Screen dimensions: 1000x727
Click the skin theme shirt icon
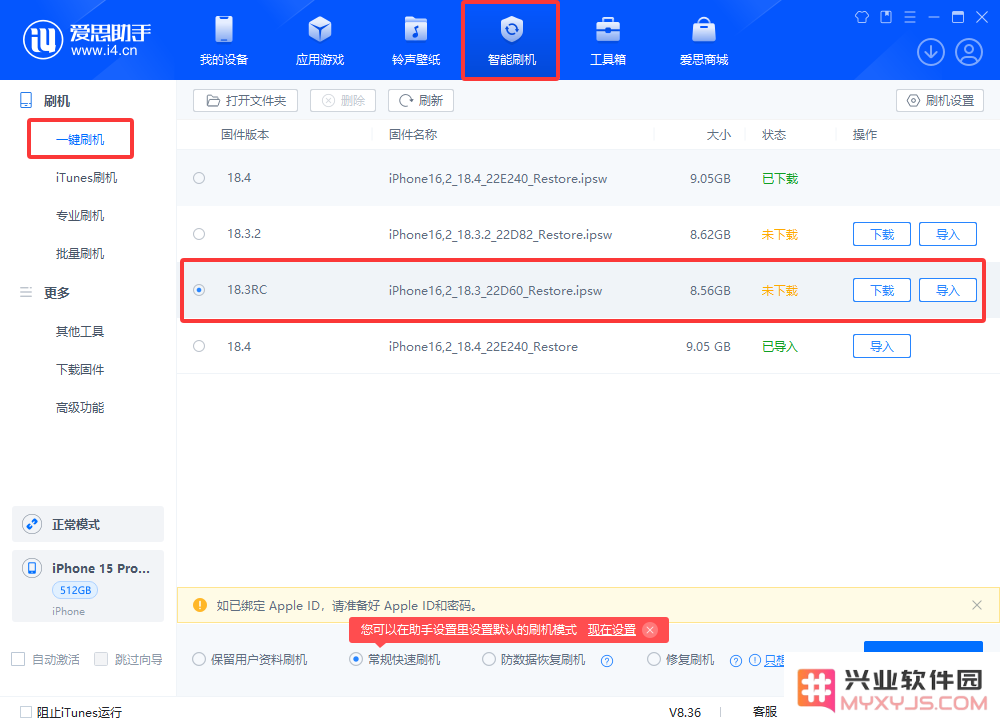862,17
